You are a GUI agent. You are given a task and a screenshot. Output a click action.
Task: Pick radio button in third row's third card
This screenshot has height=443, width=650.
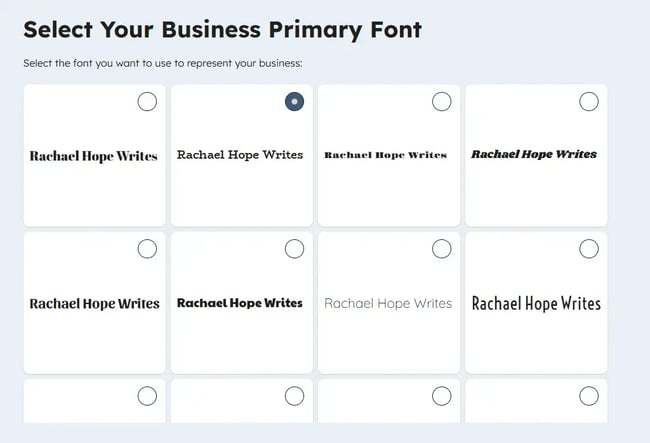(441, 396)
